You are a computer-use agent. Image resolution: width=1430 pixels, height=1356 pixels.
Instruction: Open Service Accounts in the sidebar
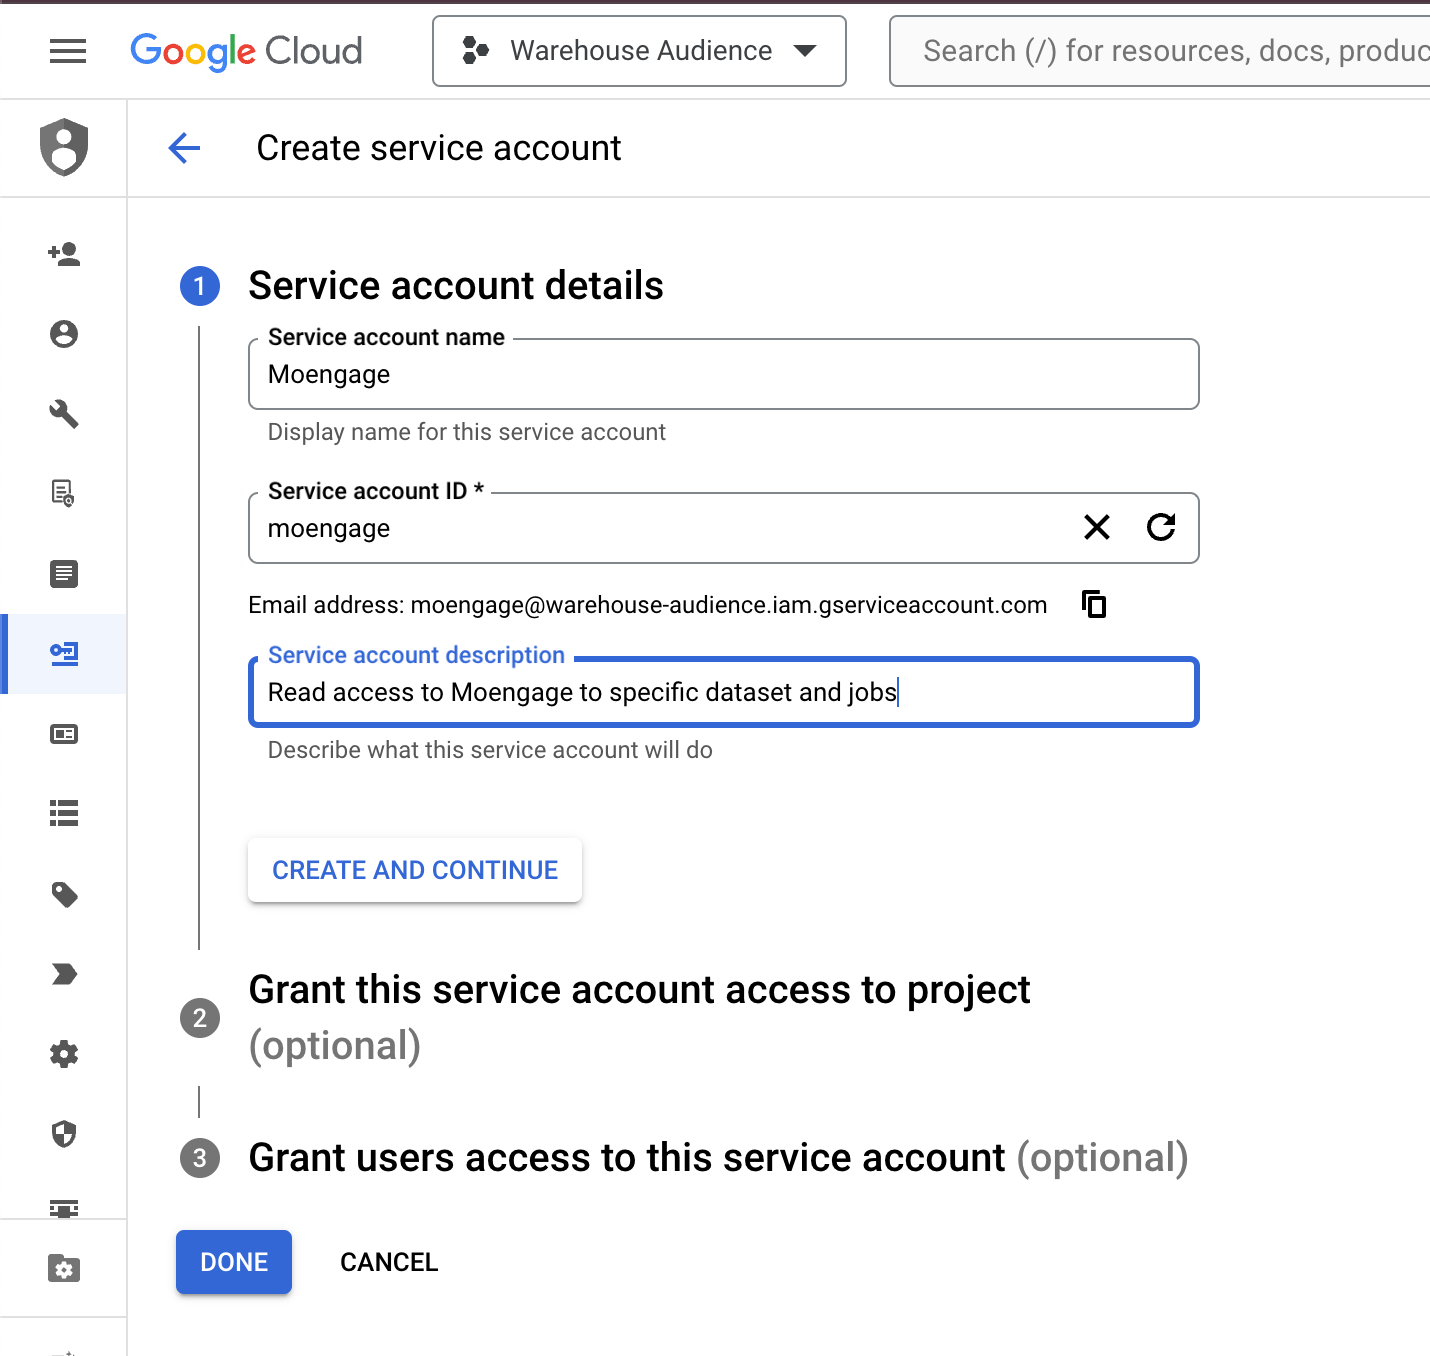(64, 654)
